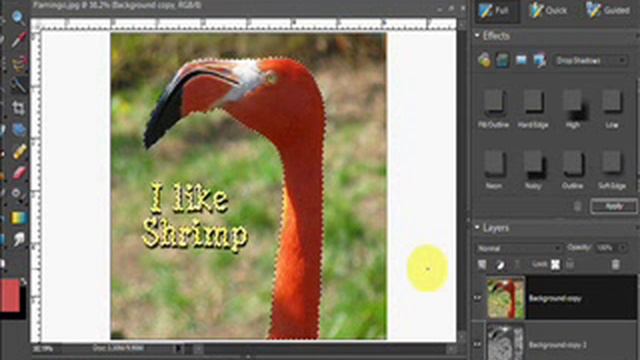Viewport: 640px width, 360px height.
Task: Create a new layer
Action: pos(482,264)
